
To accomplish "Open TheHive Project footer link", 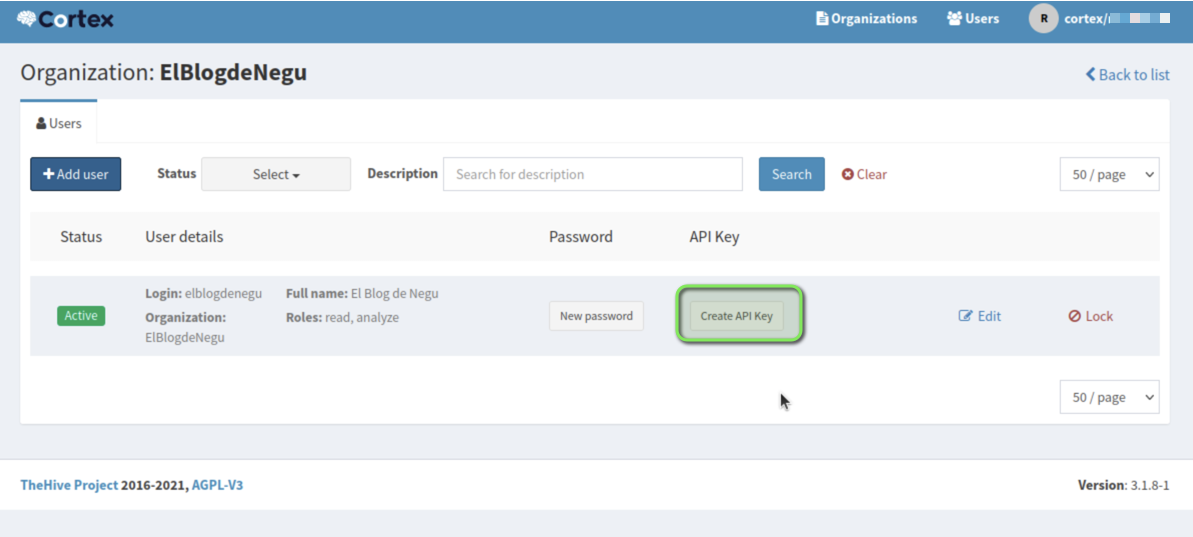I will tap(69, 485).
